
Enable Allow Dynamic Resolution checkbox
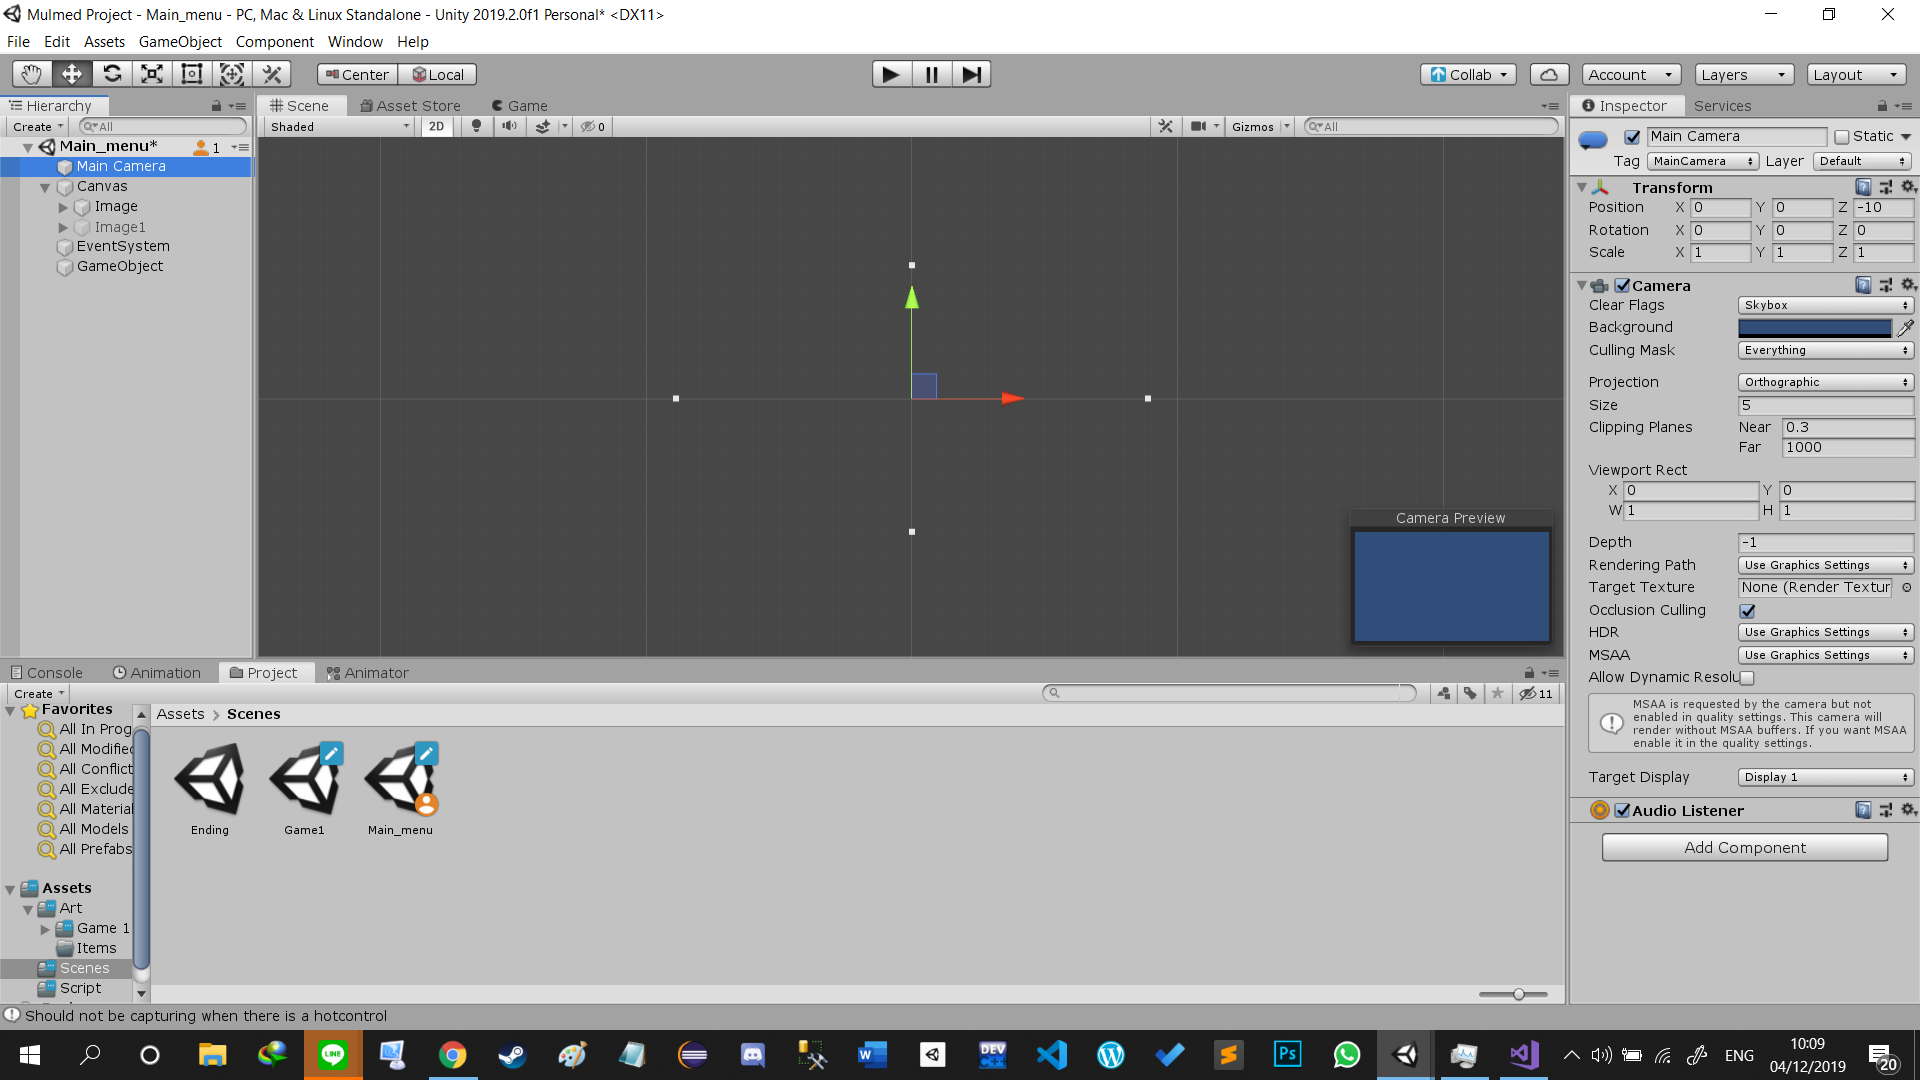pyautogui.click(x=1747, y=678)
